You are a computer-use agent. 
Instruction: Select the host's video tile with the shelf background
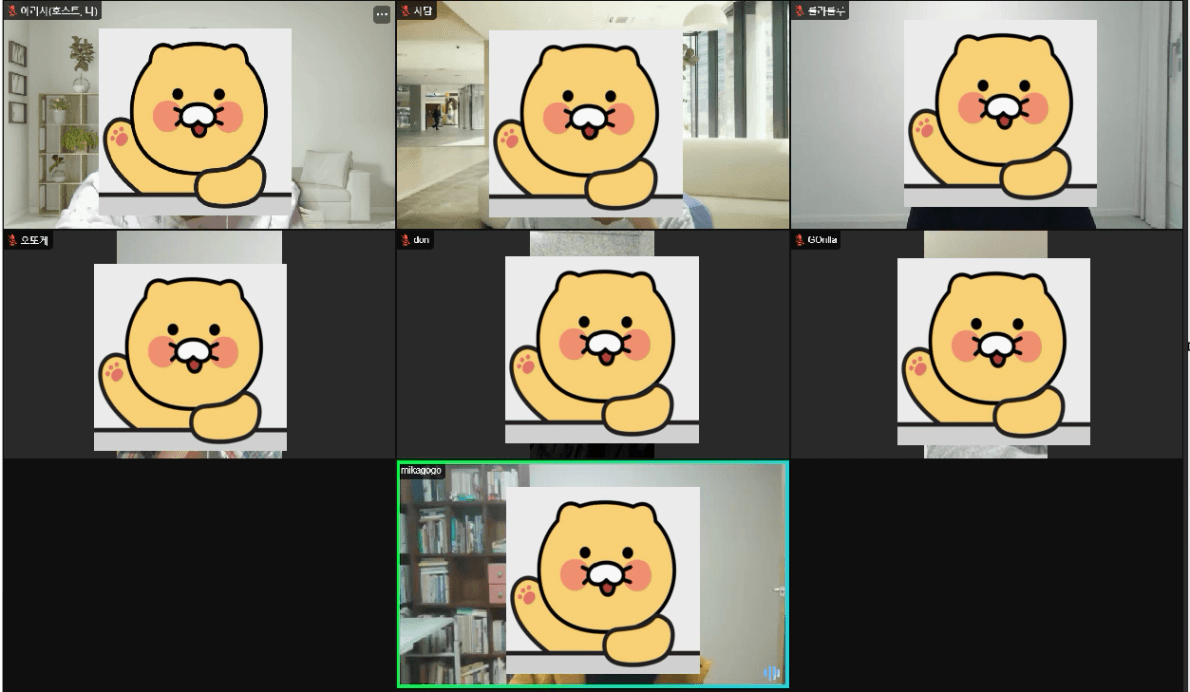199,115
